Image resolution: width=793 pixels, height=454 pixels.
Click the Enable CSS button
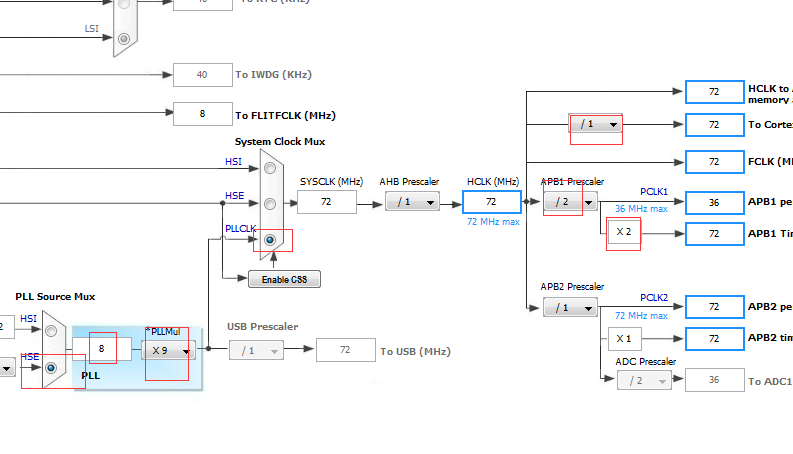[x=284, y=279]
